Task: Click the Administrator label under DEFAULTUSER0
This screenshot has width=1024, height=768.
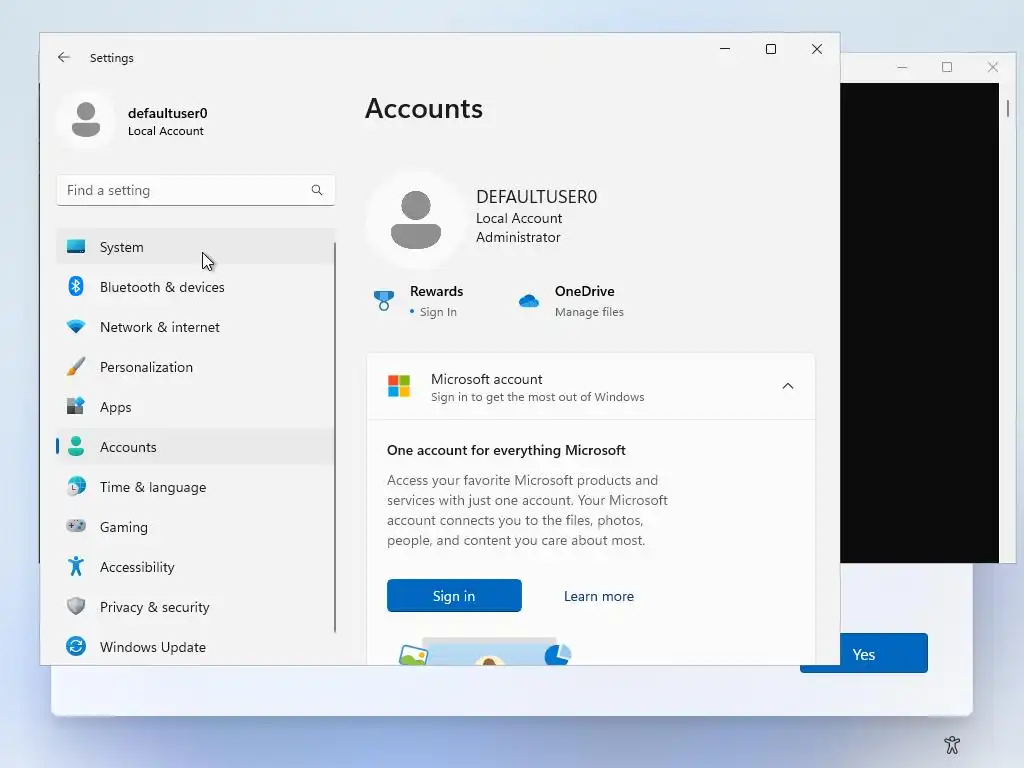Action: point(518,237)
